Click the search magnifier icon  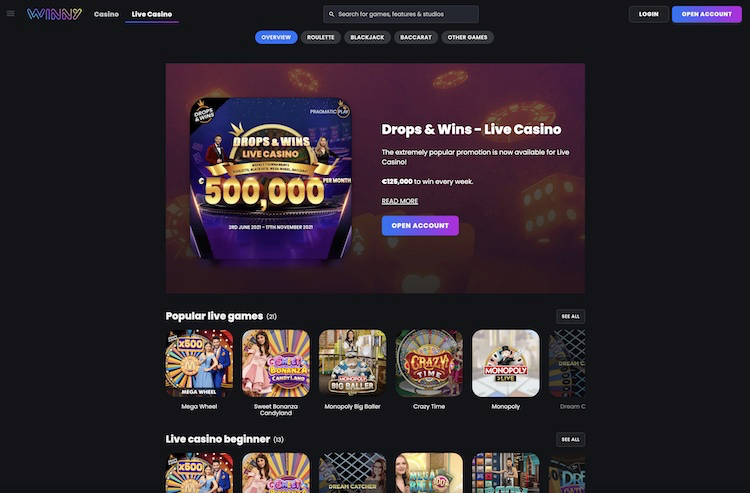(x=331, y=14)
